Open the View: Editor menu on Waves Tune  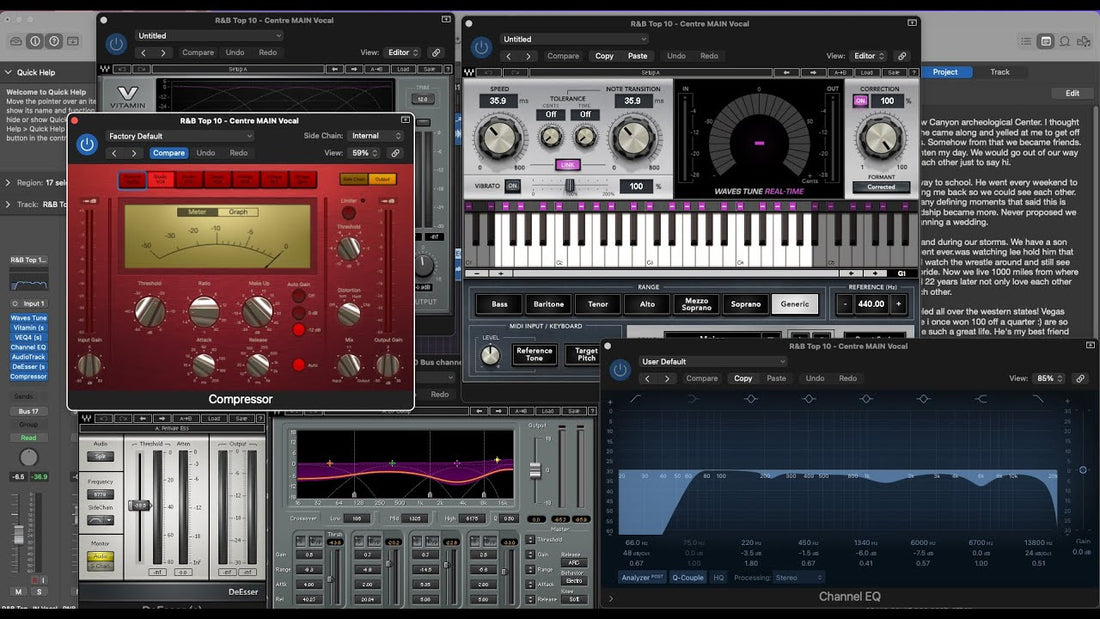click(866, 56)
